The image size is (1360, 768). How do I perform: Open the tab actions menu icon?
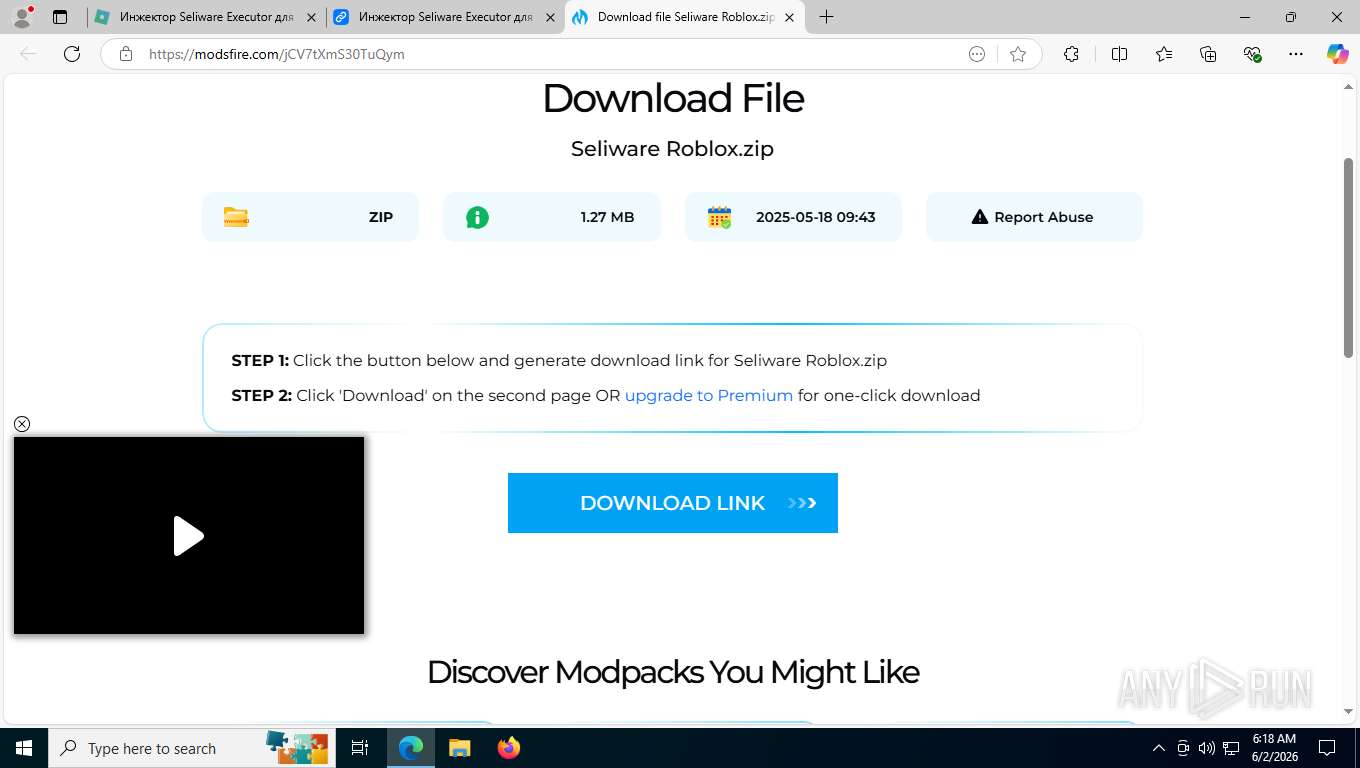(60, 17)
